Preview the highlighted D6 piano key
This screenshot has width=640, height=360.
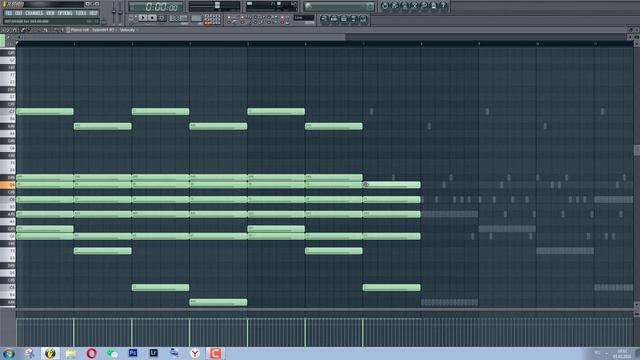click(8, 185)
